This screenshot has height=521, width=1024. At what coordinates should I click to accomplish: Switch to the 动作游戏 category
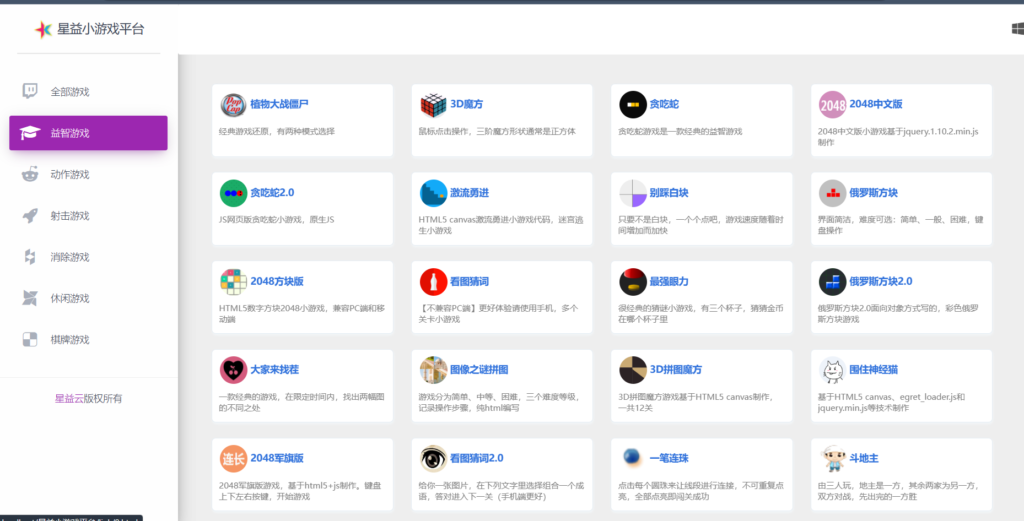[x=88, y=174]
